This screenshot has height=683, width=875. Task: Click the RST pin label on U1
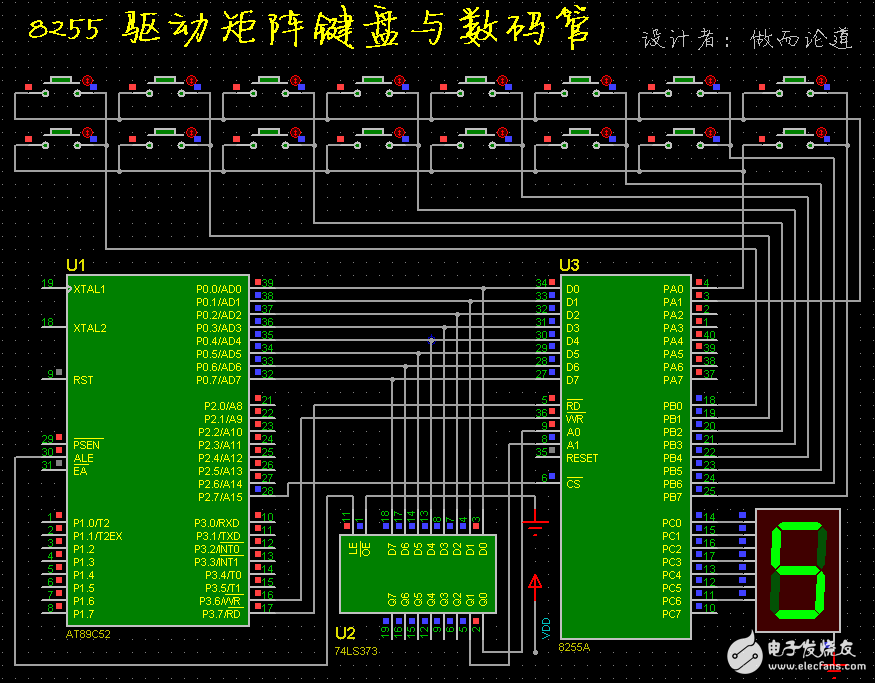83,380
